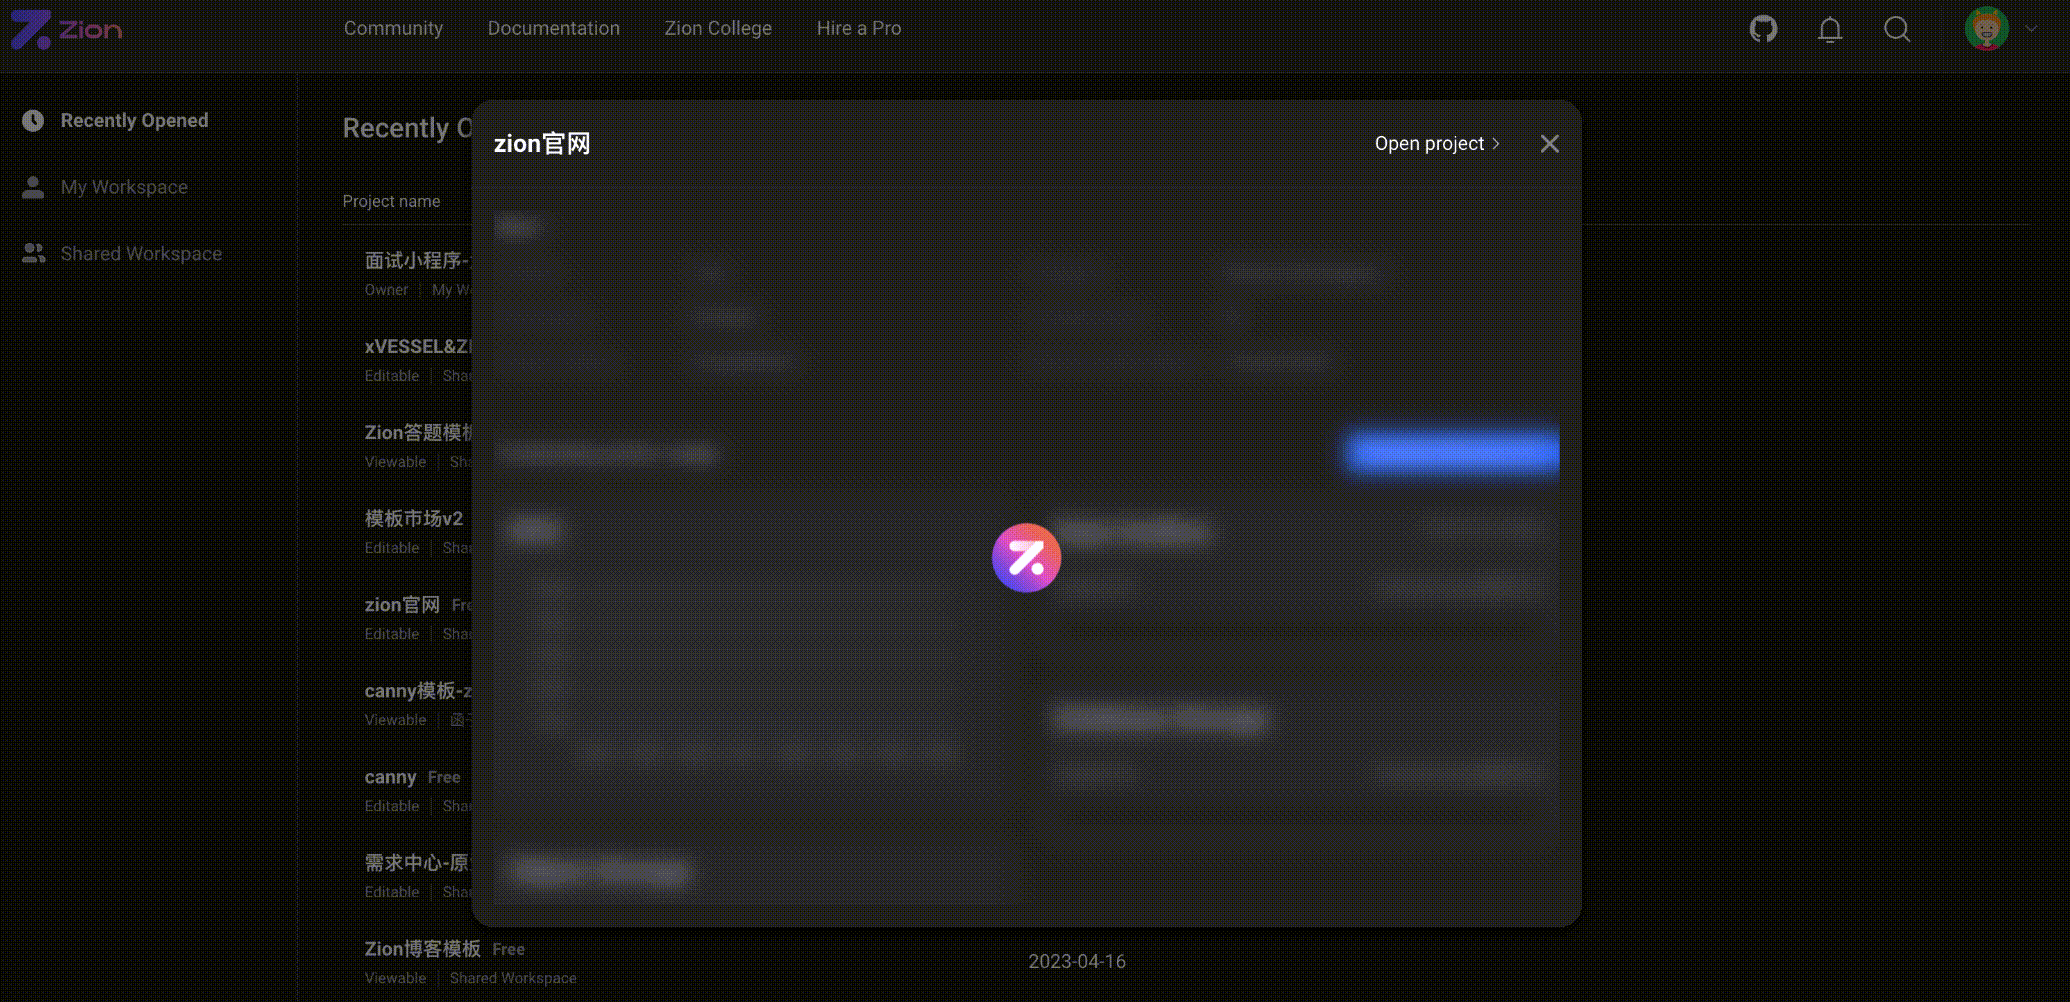2070x1002 pixels.
Task: Switch to My Workspace
Action: pyautogui.click(x=124, y=187)
